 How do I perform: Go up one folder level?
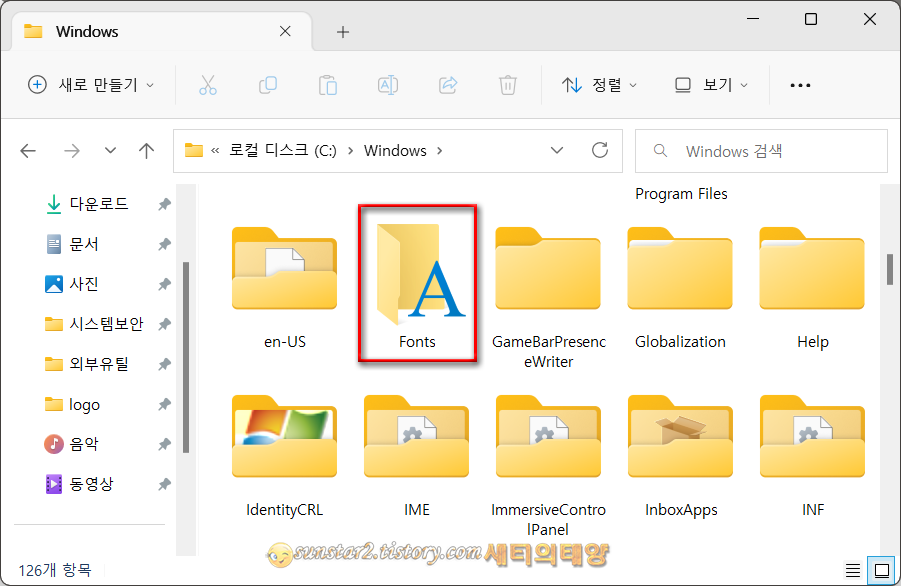(x=146, y=150)
